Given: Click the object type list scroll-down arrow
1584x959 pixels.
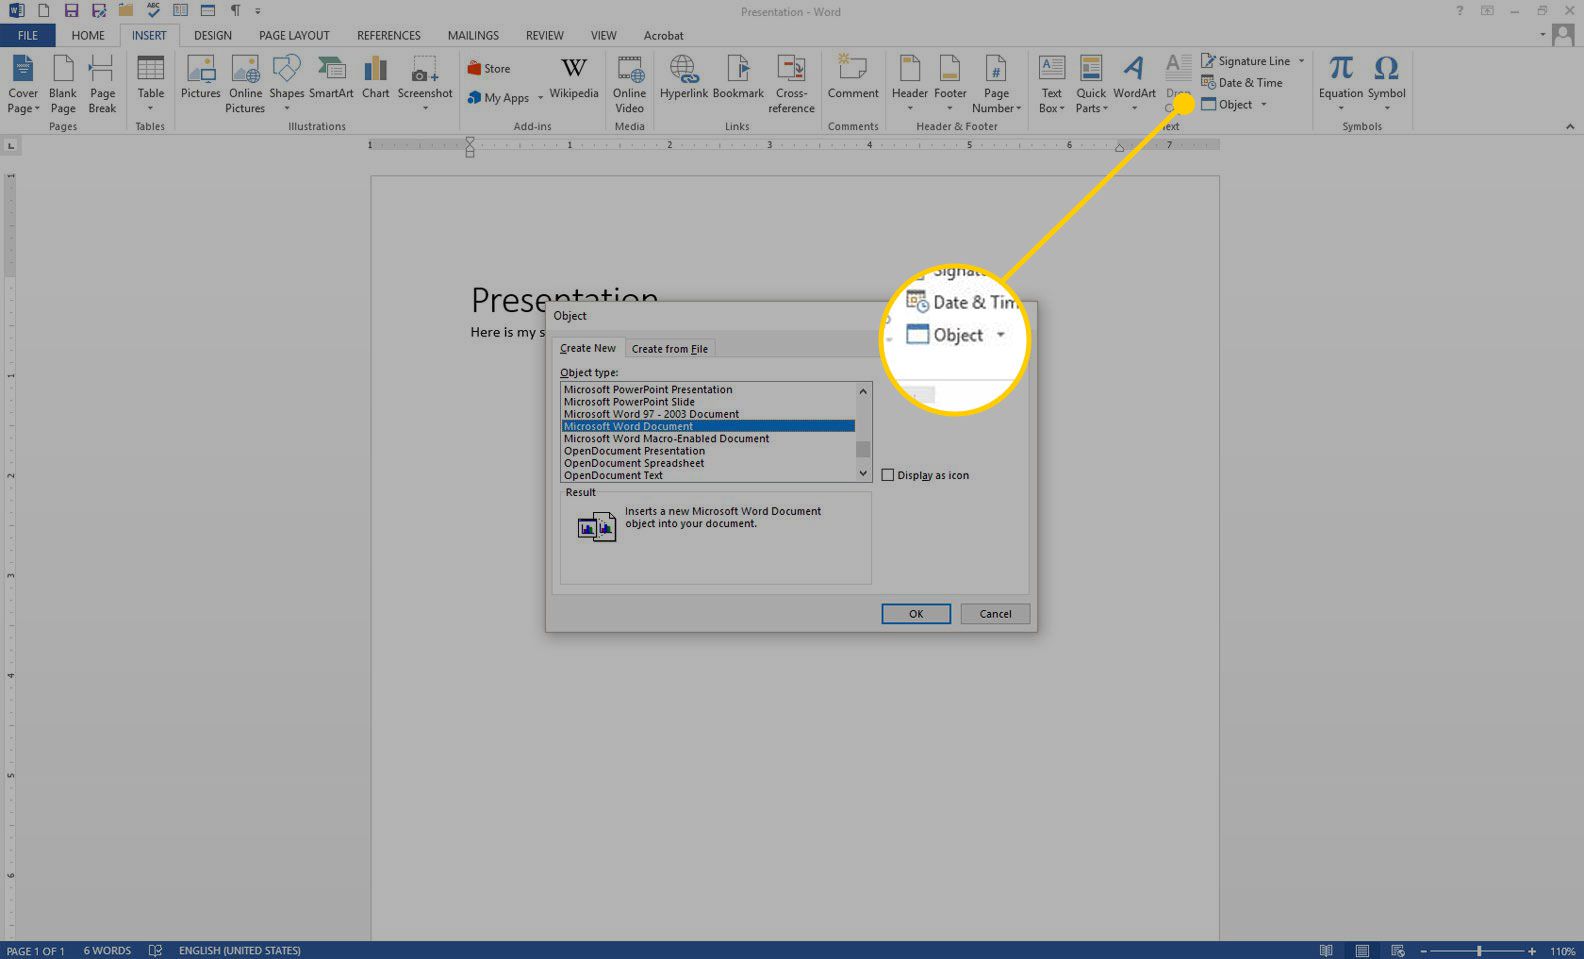Looking at the screenshot, I should click(863, 474).
